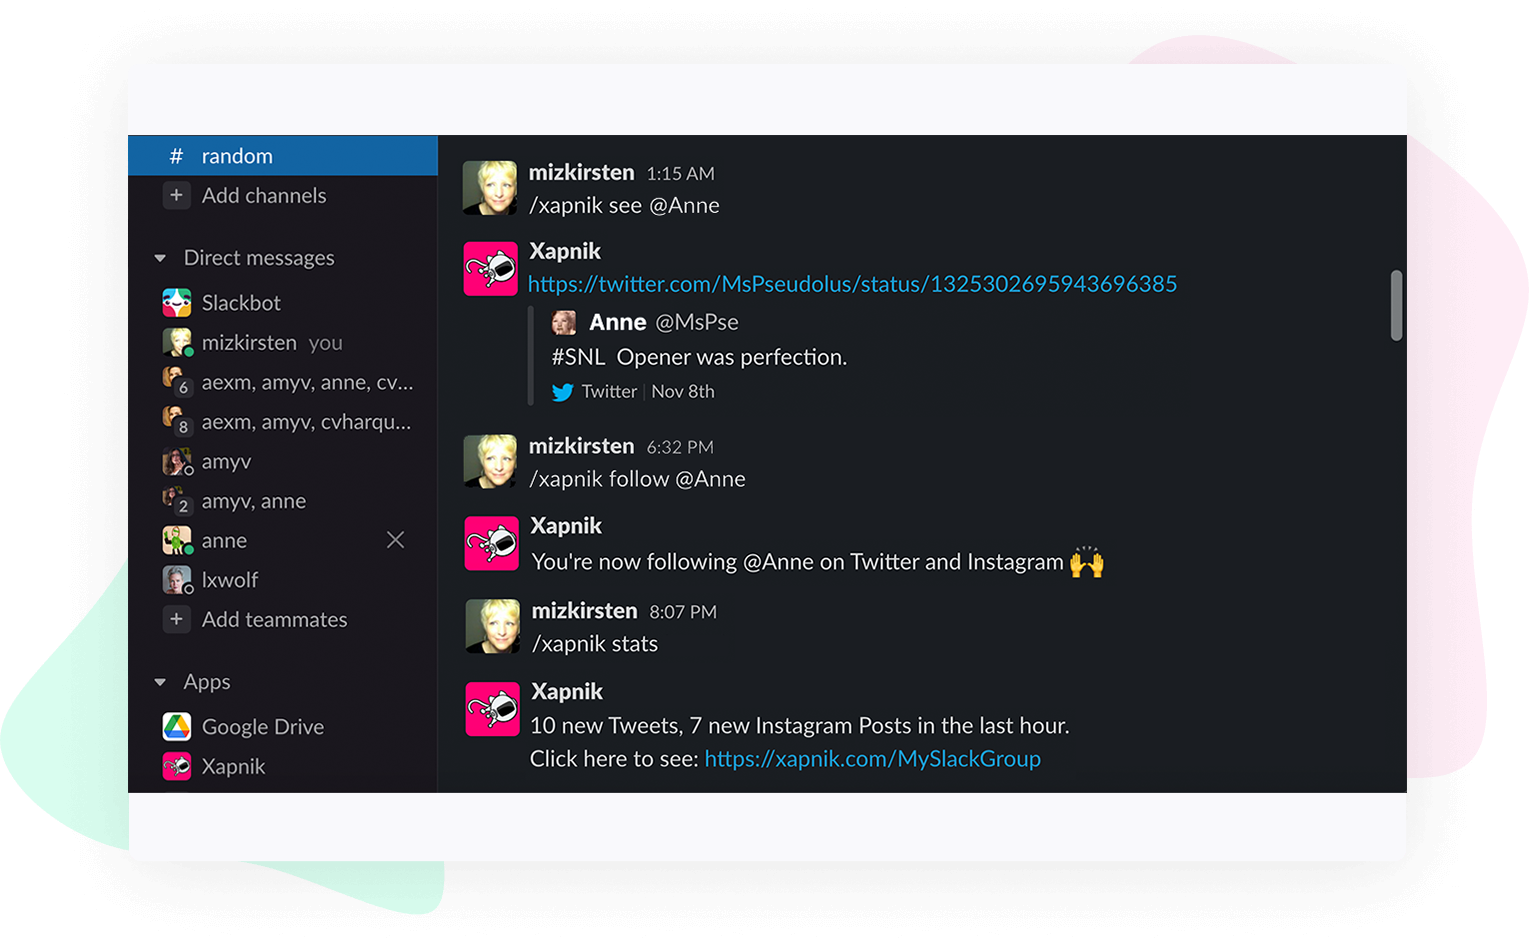Collapse the Direct messages section

point(160,258)
